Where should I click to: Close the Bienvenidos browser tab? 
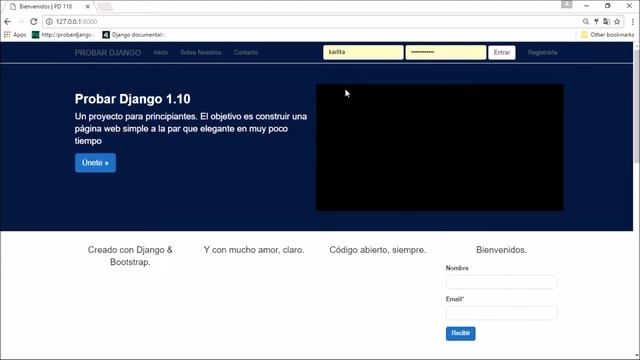pyautogui.click(x=87, y=7)
